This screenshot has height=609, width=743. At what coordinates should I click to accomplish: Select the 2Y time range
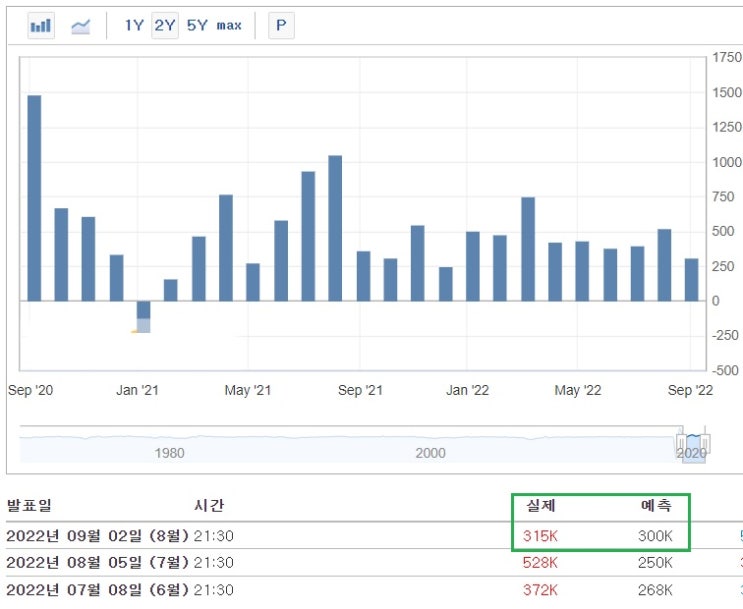pyautogui.click(x=165, y=25)
